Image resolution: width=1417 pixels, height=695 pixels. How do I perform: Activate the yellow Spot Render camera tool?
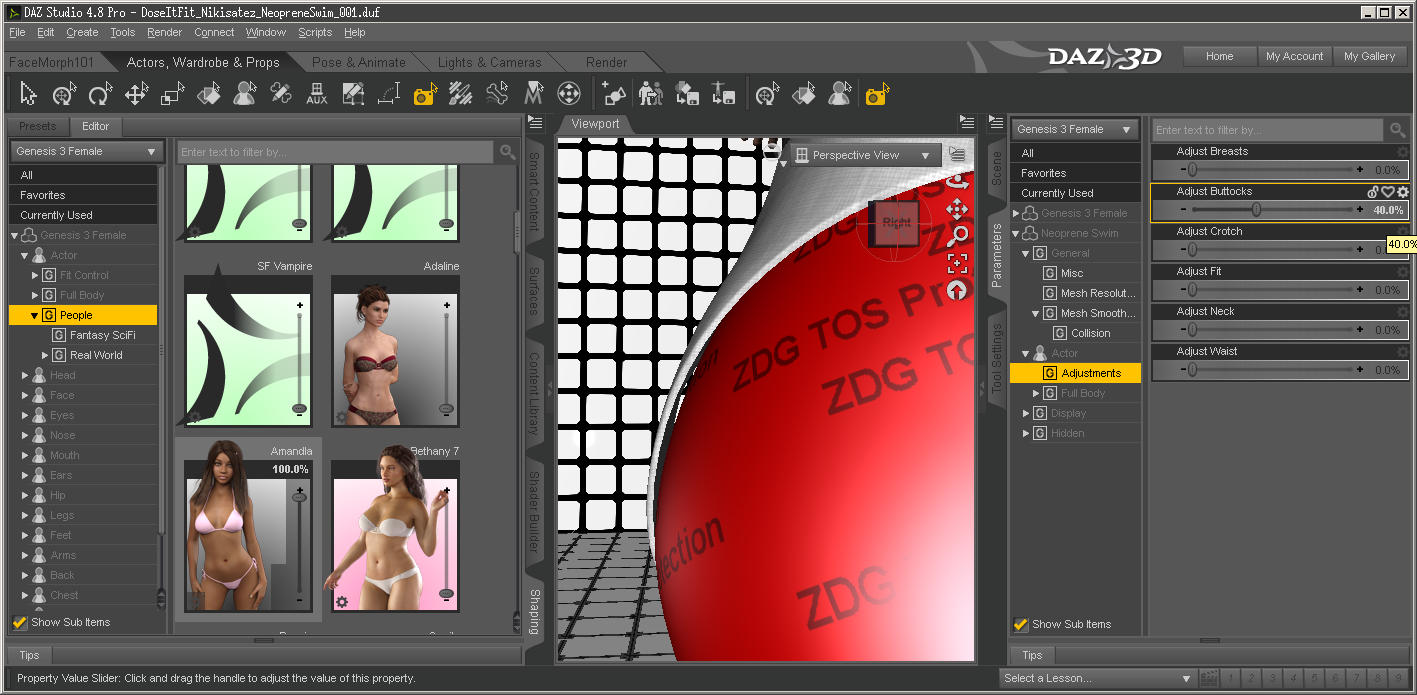[425, 95]
